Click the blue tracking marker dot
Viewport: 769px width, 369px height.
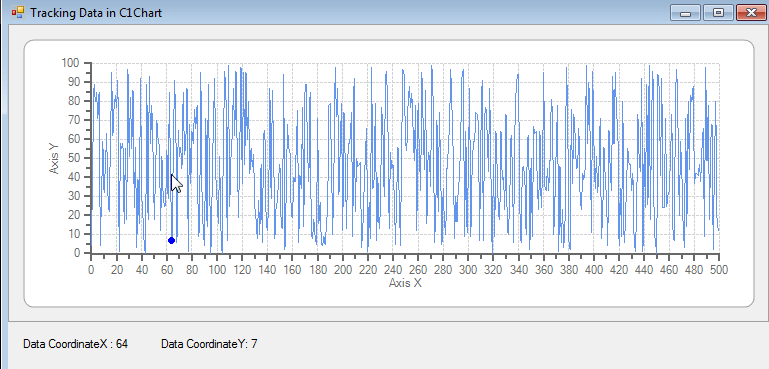[171, 240]
